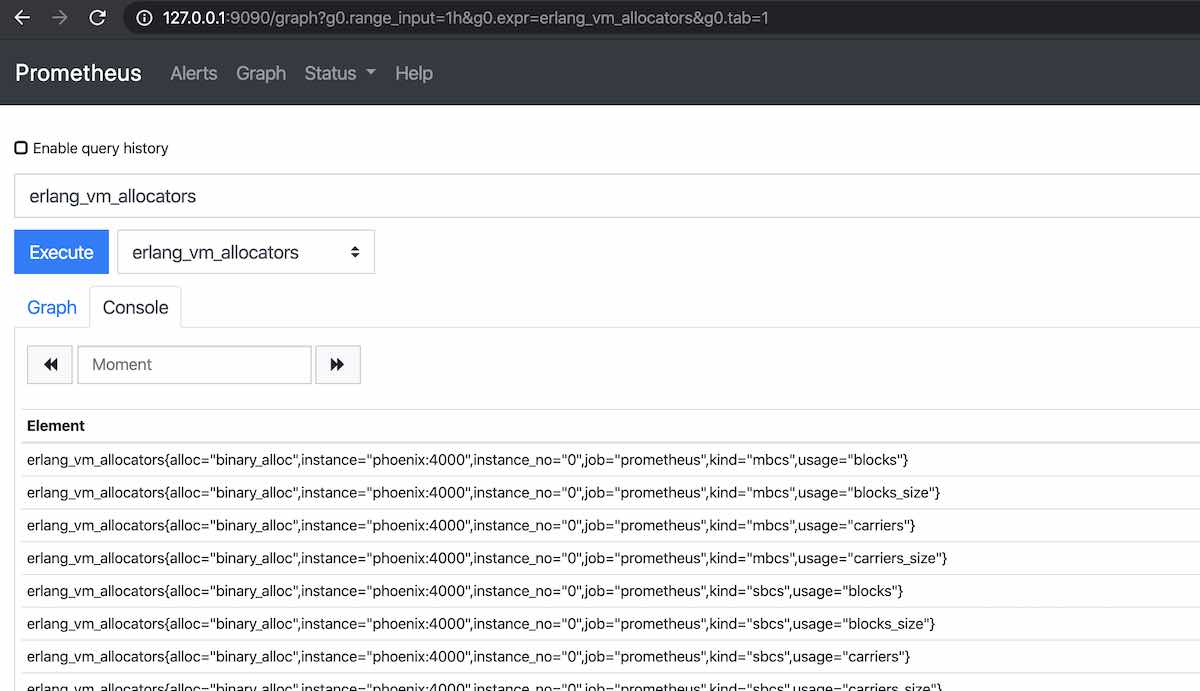Open the Help page link
The image size is (1200, 691).
point(413,73)
